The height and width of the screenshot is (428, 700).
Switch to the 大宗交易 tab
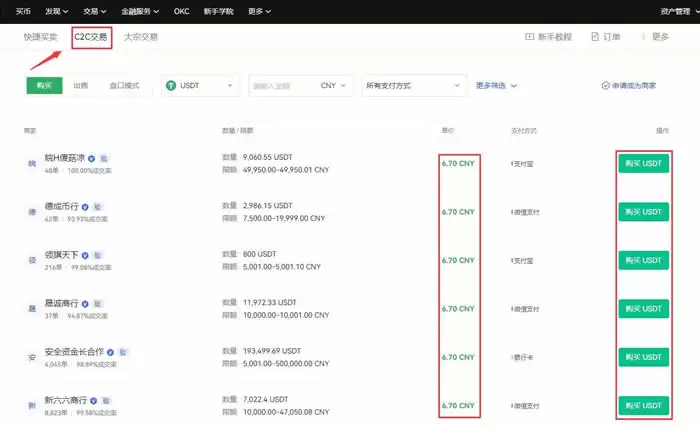tap(141, 37)
